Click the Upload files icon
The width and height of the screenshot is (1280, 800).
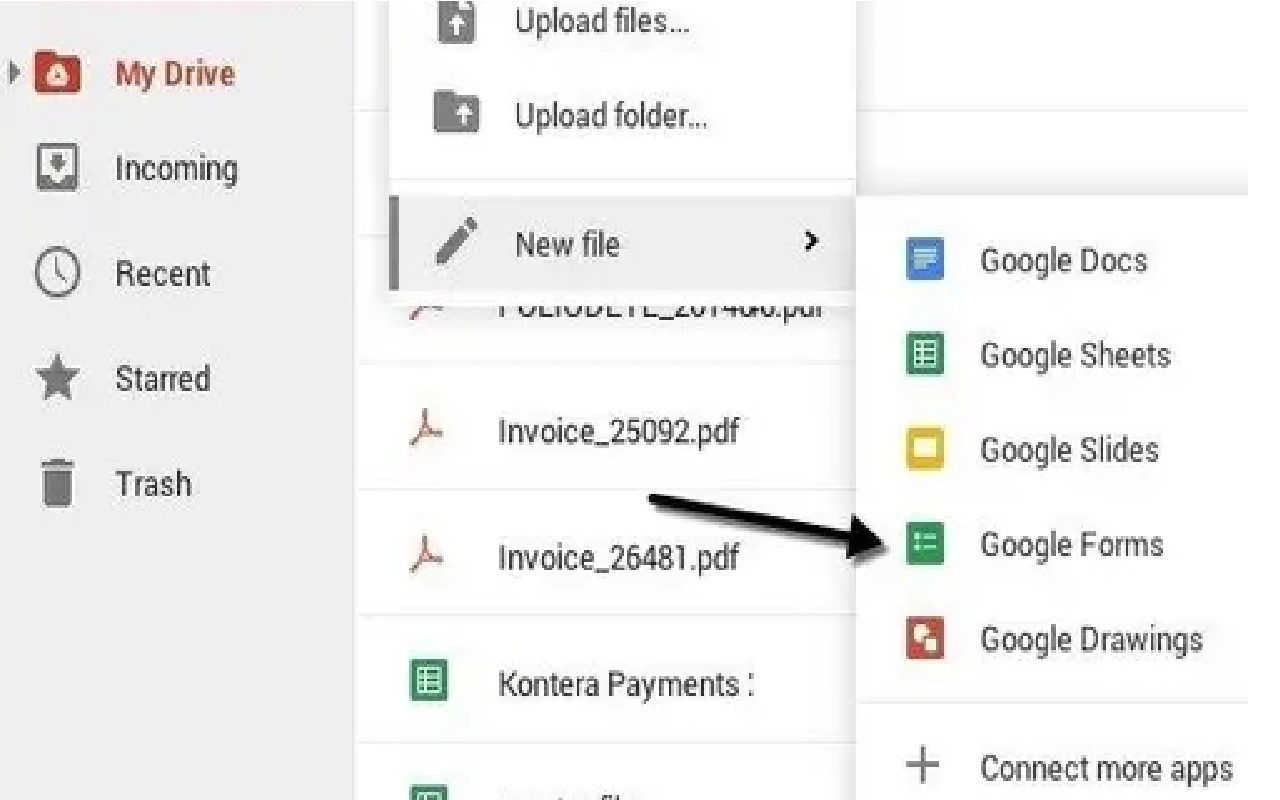click(457, 22)
